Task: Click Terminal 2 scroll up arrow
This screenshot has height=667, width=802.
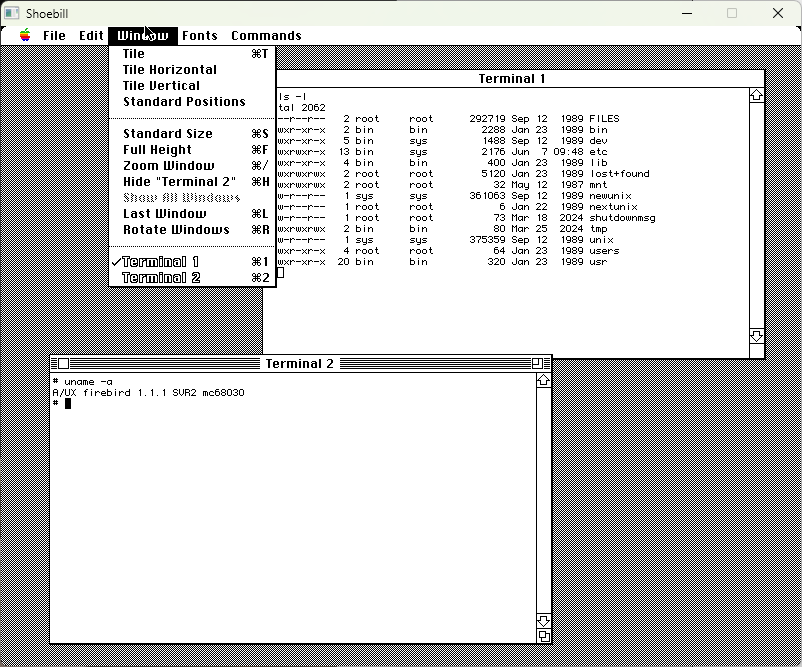Action: tap(543, 380)
